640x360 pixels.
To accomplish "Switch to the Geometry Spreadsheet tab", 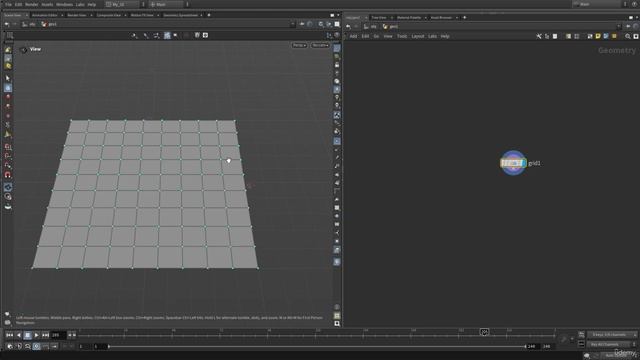I will (180, 15).
